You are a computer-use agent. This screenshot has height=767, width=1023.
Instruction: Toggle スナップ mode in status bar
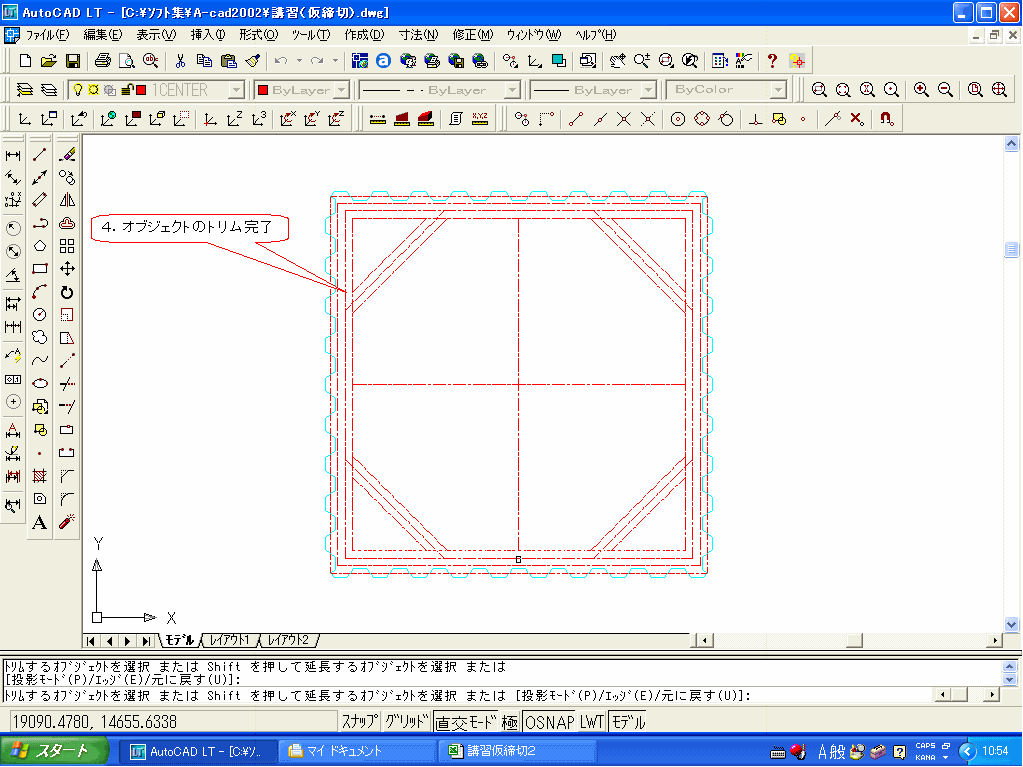point(359,722)
